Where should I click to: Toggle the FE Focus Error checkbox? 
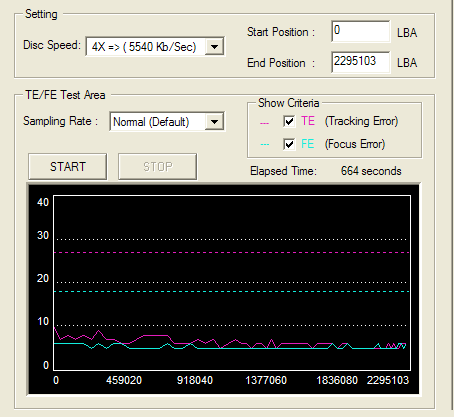(x=289, y=144)
